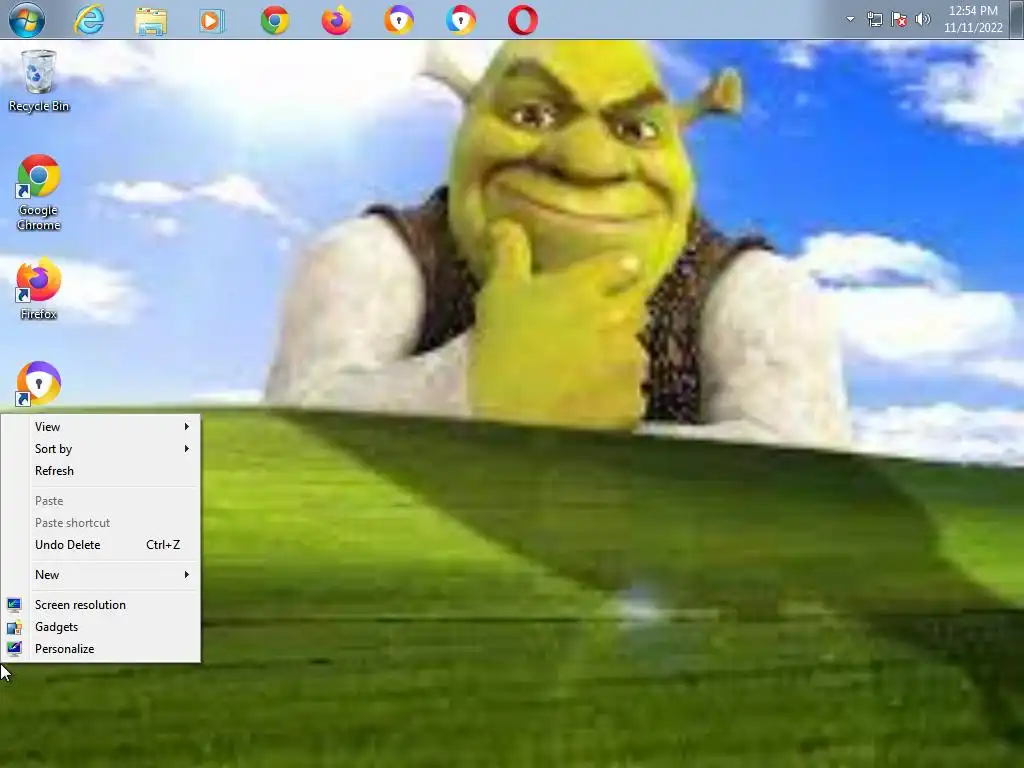The image size is (1024, 768).
Task: Click the volume speaker tray icon
Action: click(x=923, y=20)
